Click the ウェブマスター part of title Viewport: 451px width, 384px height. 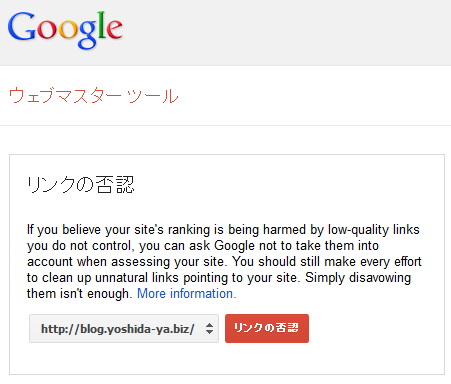click(65, 96)
